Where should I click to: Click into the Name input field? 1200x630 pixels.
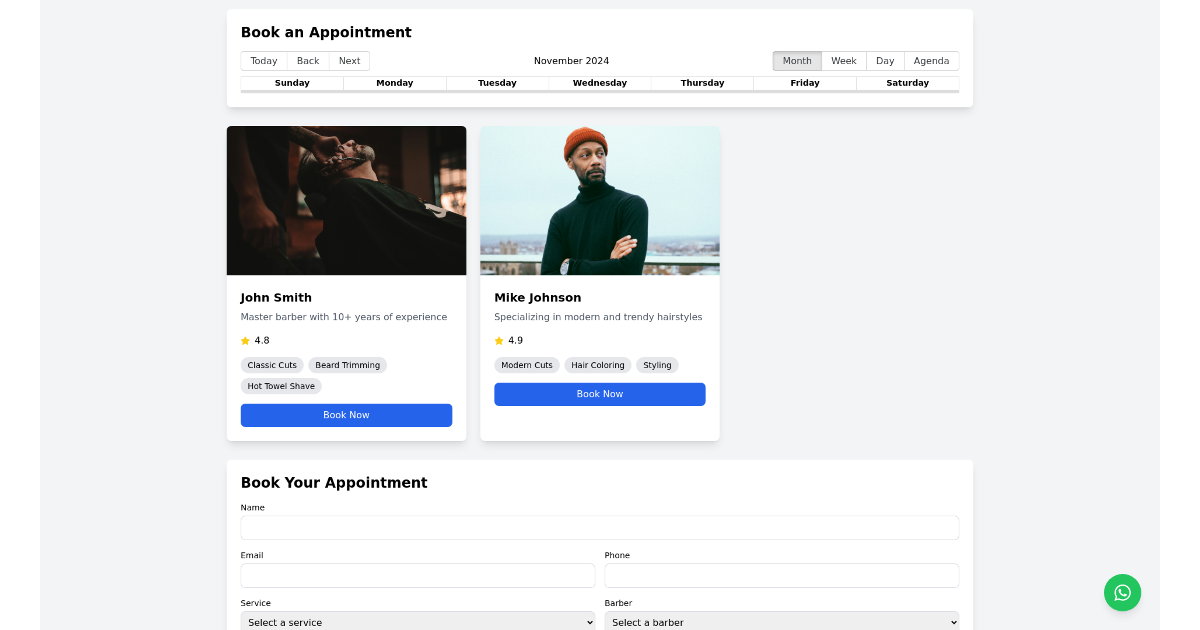click(599, 527)
